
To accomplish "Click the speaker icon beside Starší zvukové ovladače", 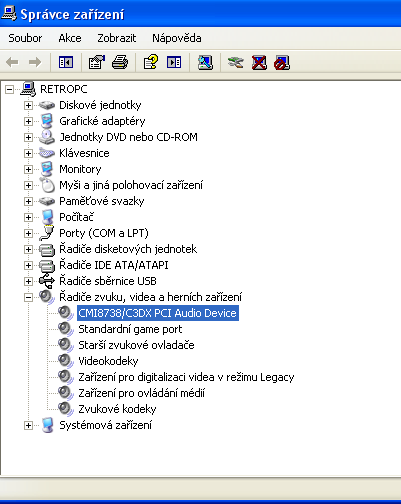I will click(66, 345).
